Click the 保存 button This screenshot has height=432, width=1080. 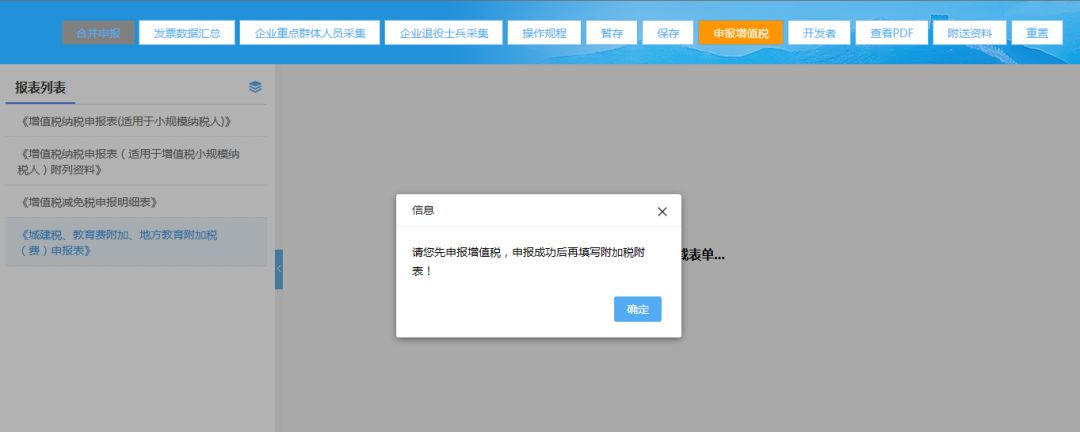coord(667,33)
